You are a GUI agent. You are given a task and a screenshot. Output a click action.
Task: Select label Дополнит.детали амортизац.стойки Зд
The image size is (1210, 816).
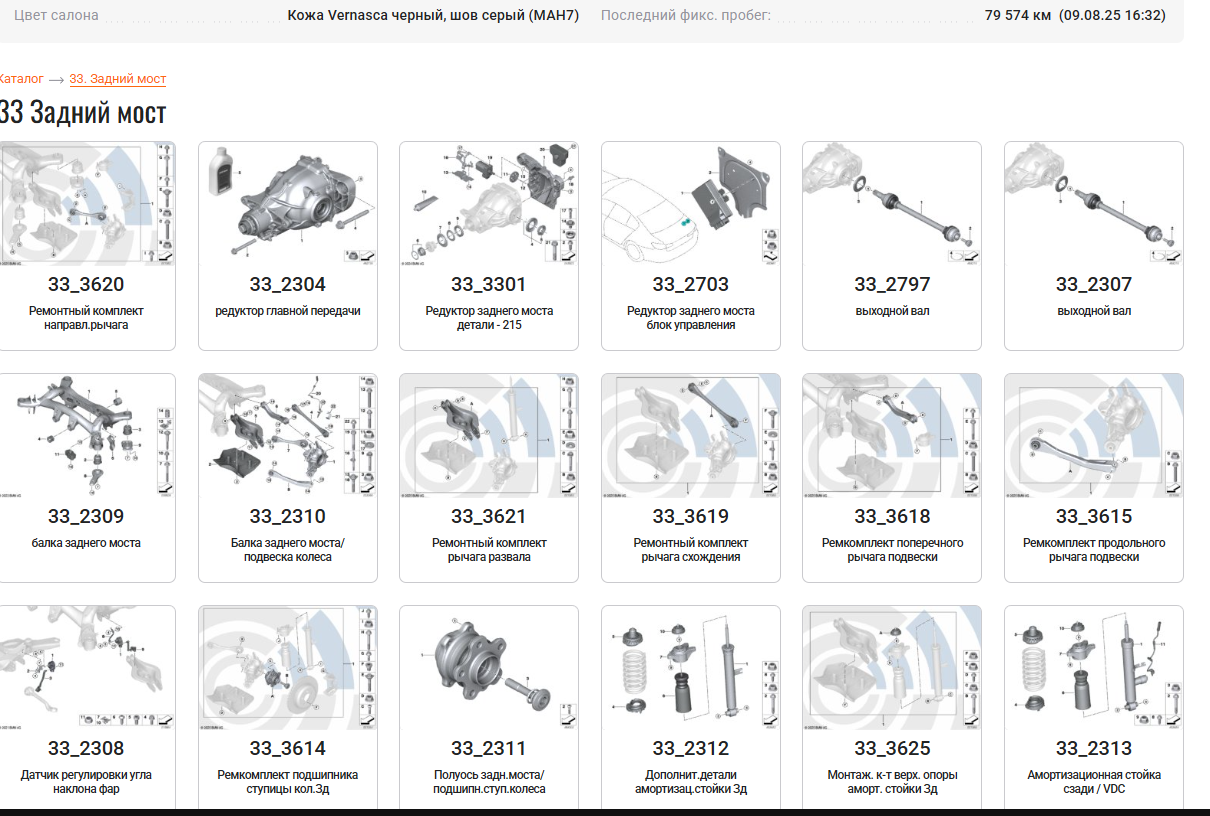[x=691, y=782]
